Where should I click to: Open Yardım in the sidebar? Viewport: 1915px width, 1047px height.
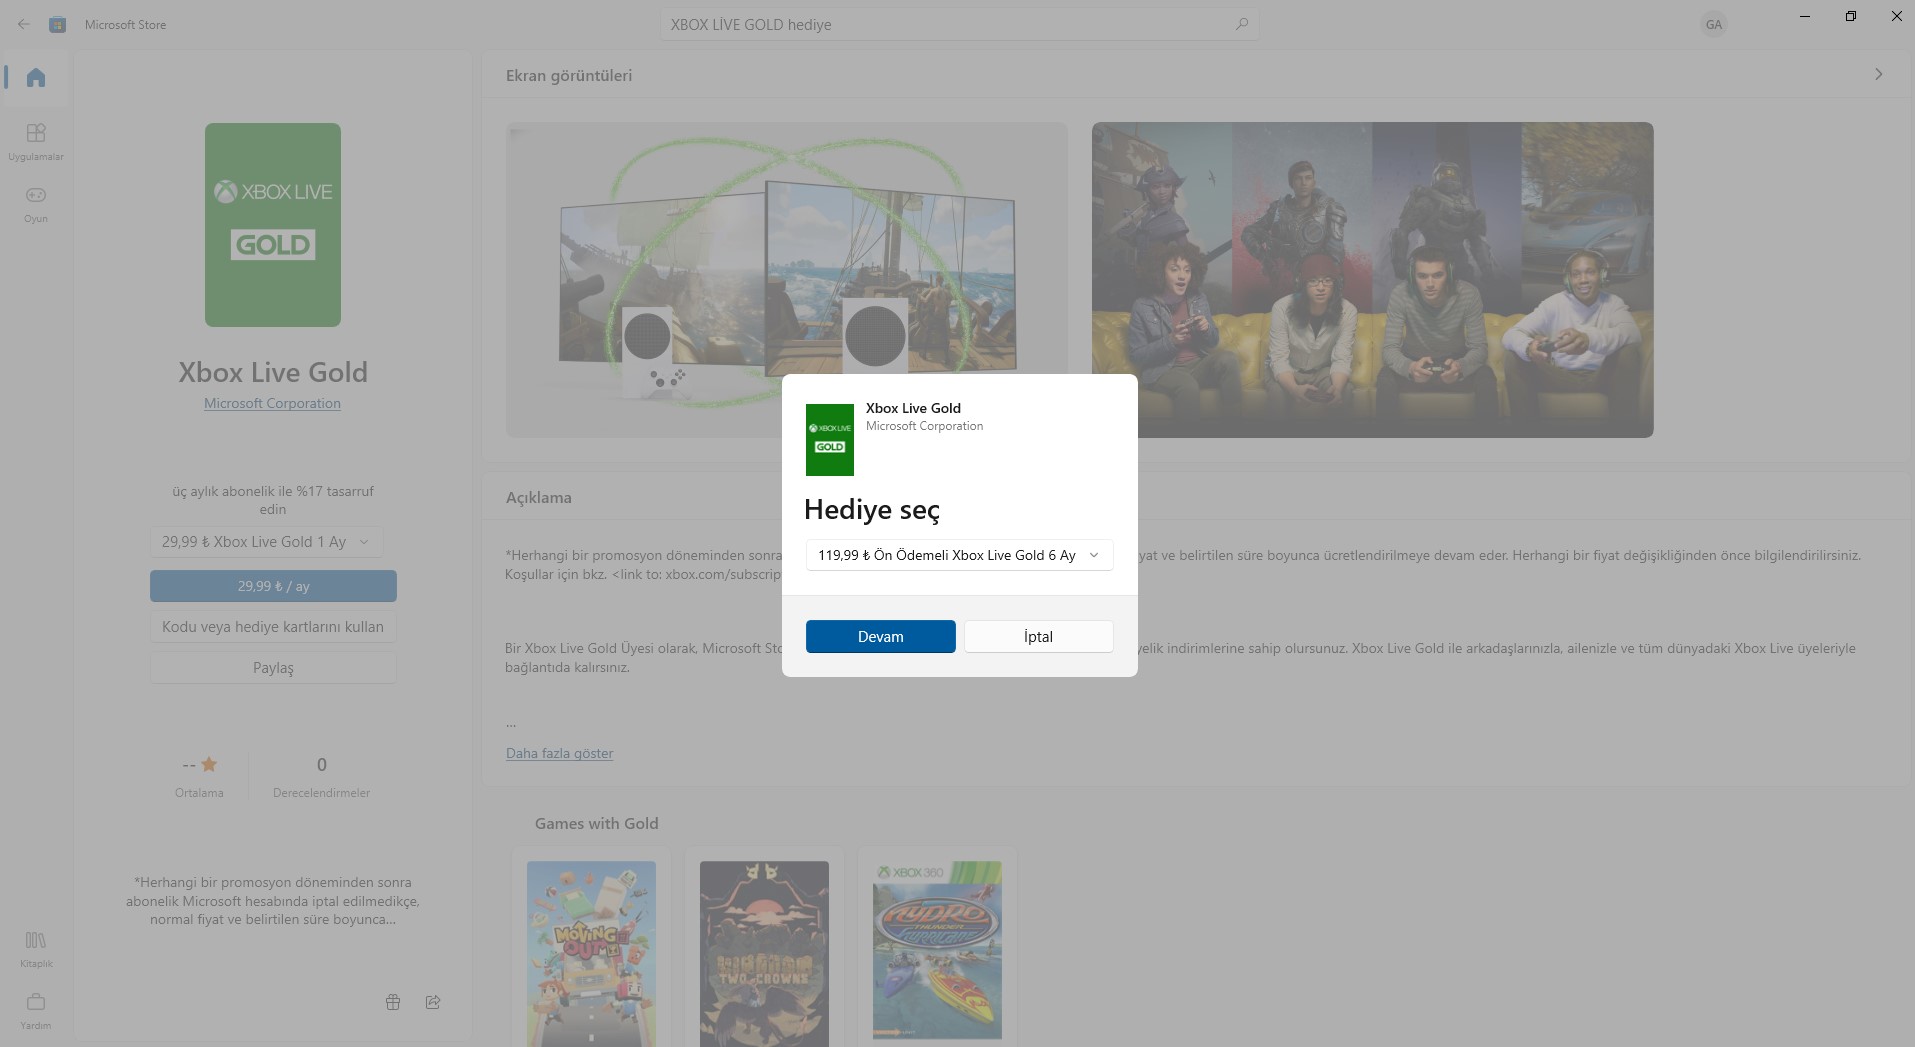click(36, 1011)
